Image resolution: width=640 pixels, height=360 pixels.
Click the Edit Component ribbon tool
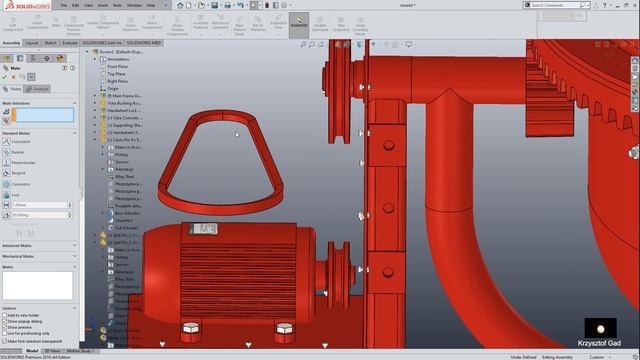tap(13, 24)
